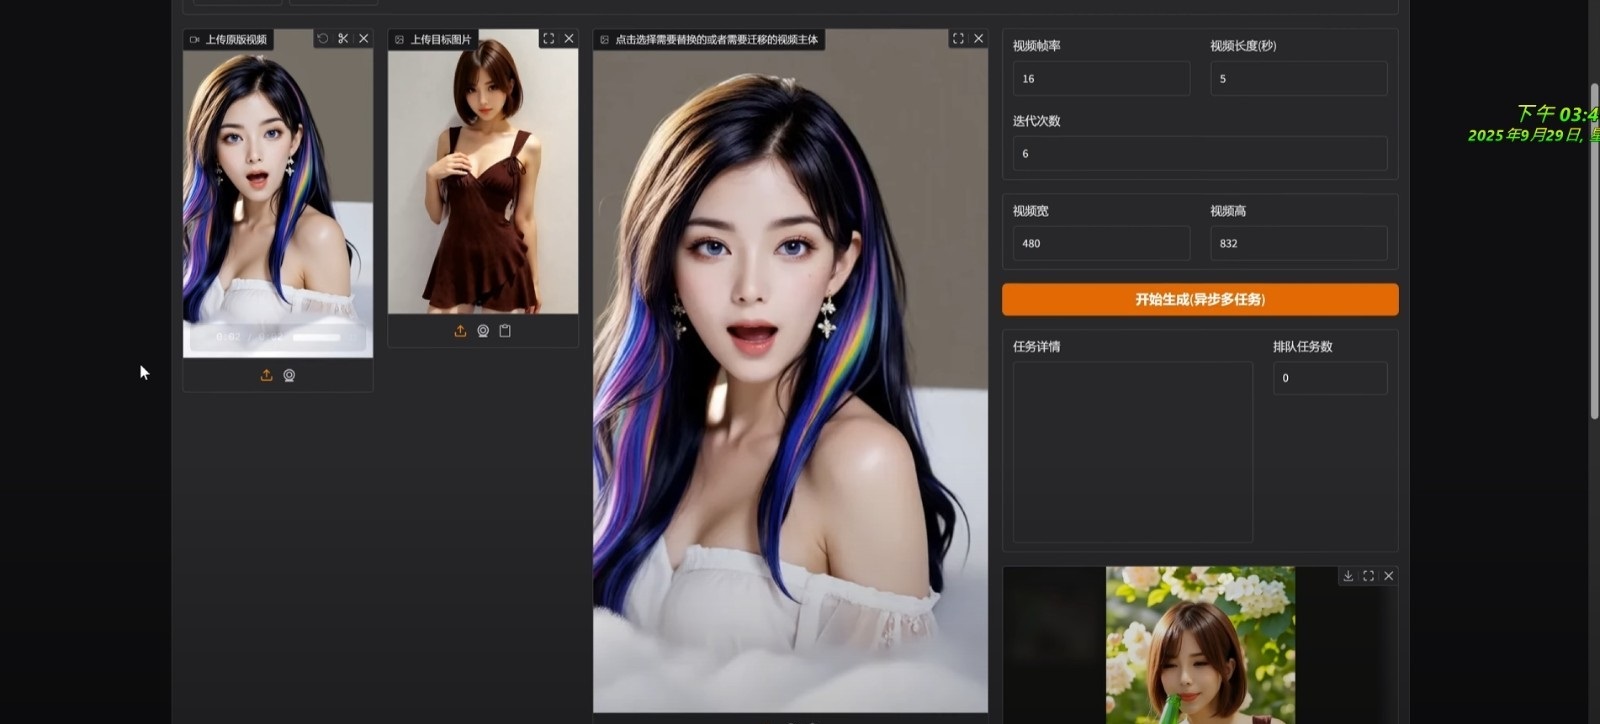Click the 视频高 input field
Viewport: 1600px width, 724px height.
click(1299, 243)
